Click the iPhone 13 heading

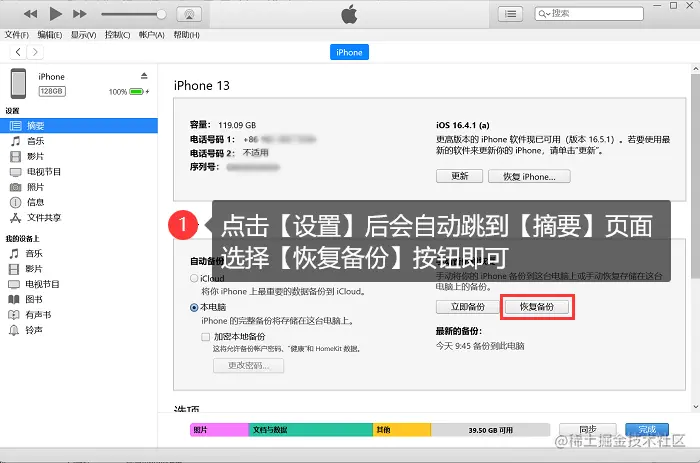coord(202,86)
